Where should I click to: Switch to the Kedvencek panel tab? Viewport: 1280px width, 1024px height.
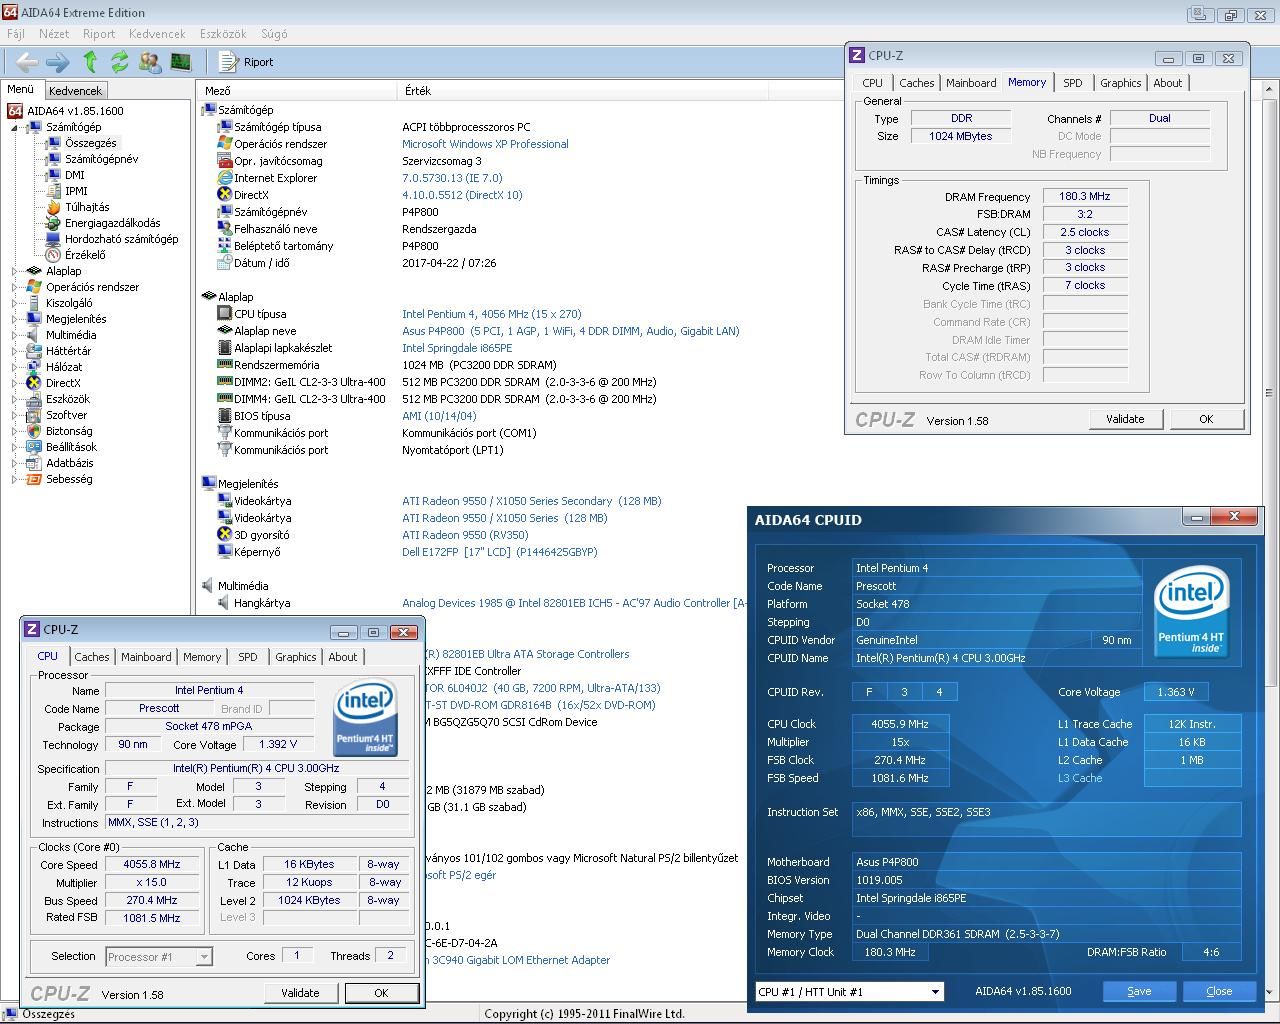75,90
